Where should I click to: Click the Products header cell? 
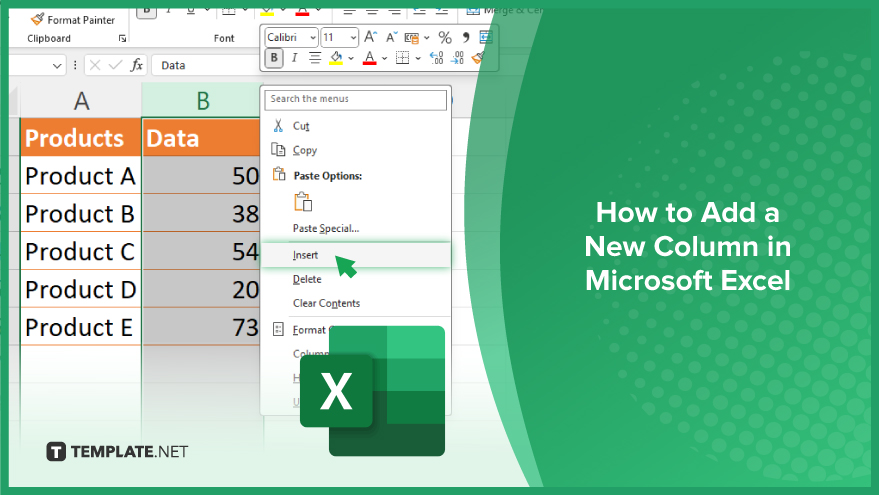click(x=81, y=138)
